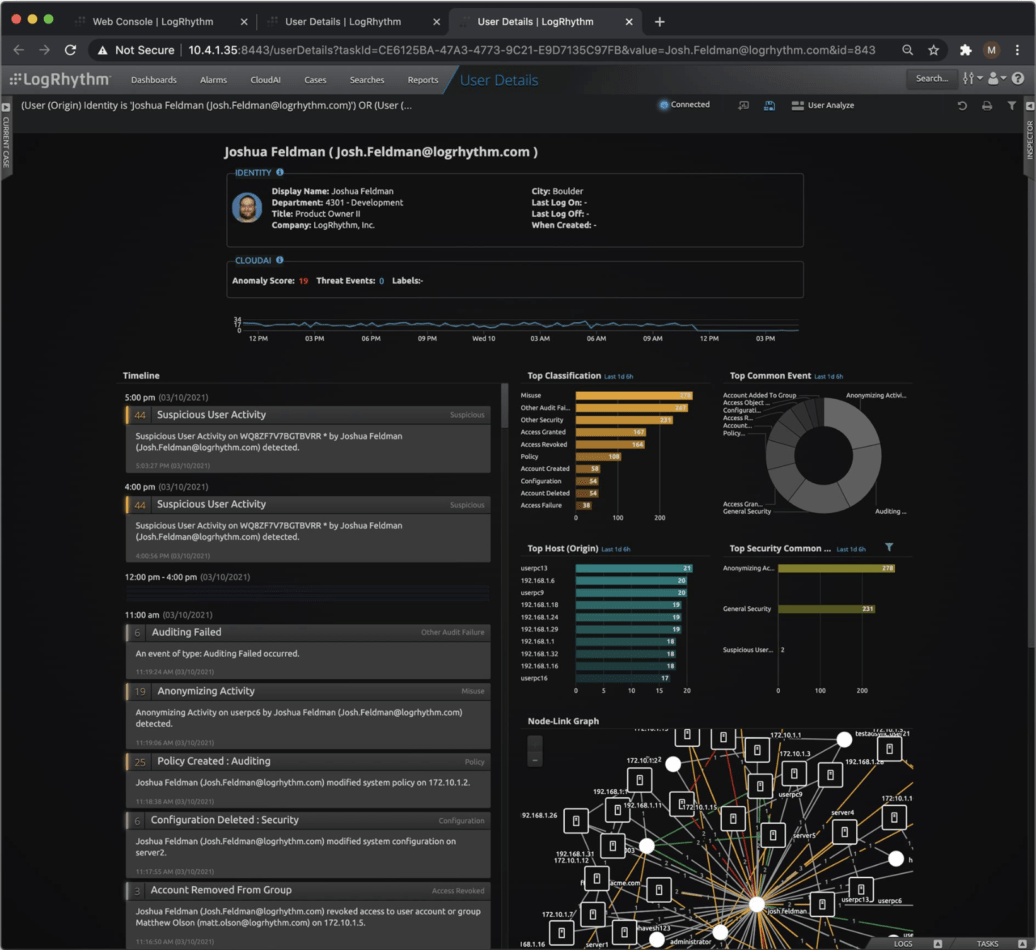Toggle the add-to-case icon near User Analyze

[743, 105]
